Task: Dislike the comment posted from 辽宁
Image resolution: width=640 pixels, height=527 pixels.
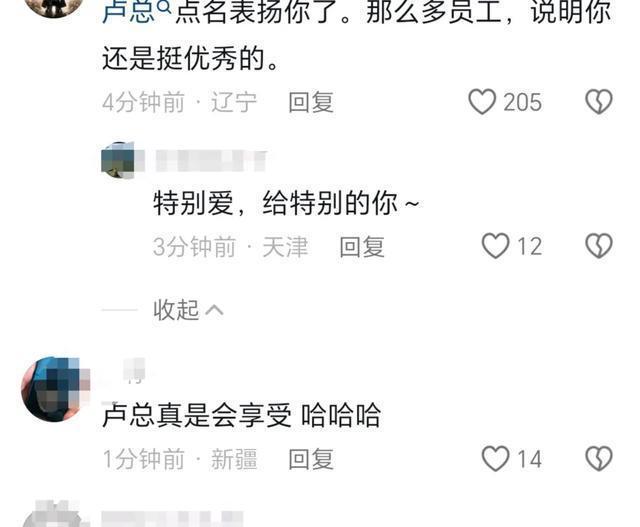Action: click(599, 102)
